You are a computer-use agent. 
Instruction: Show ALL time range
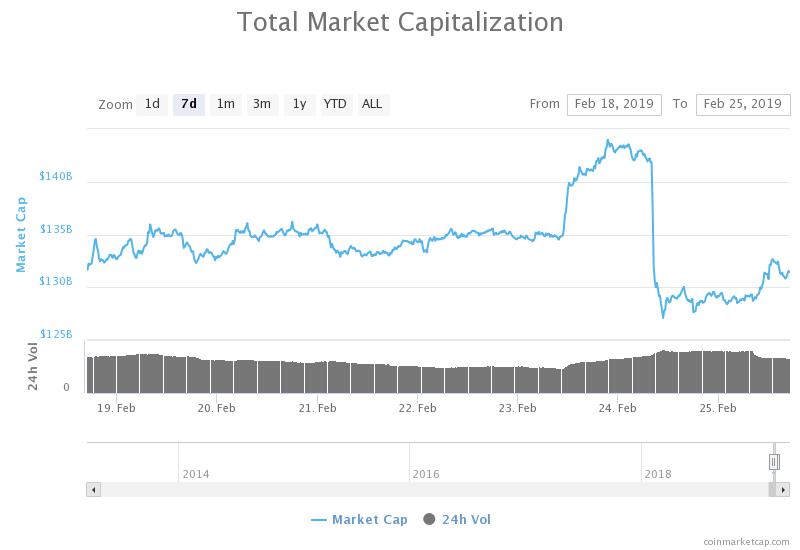point(372,105)
